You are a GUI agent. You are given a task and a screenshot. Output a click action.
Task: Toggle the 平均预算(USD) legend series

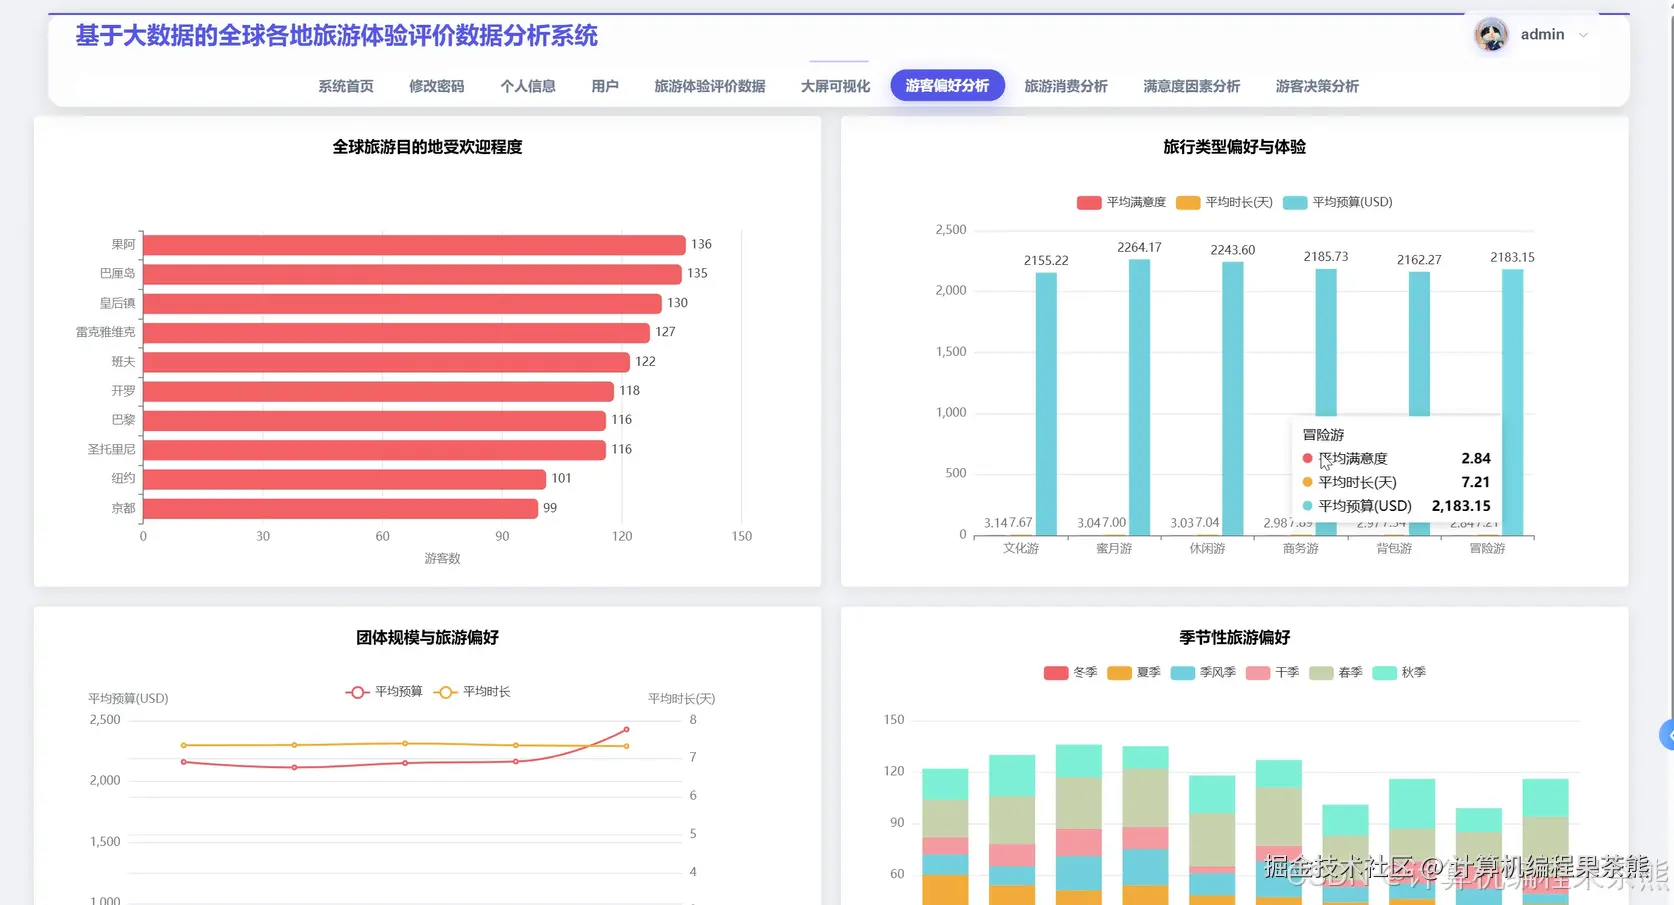pos(1338,202)
